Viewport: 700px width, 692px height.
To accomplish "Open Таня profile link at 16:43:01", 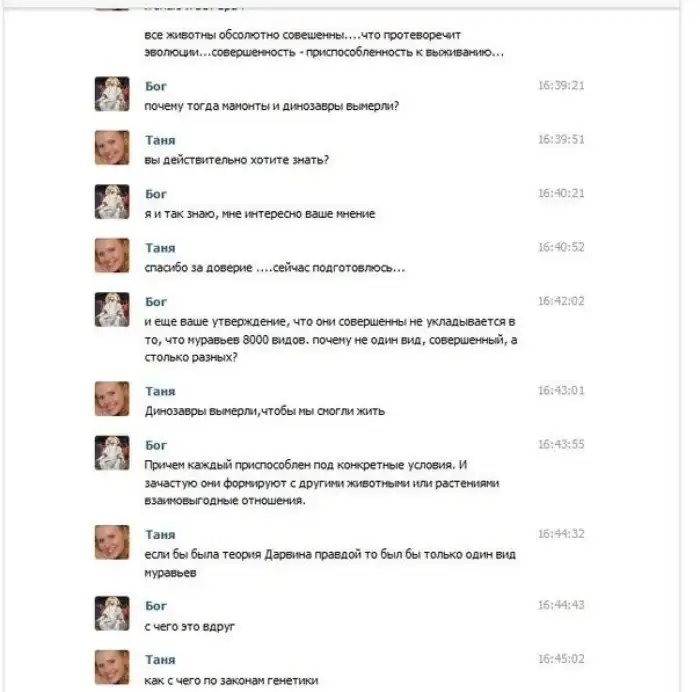I will point(160,391).
